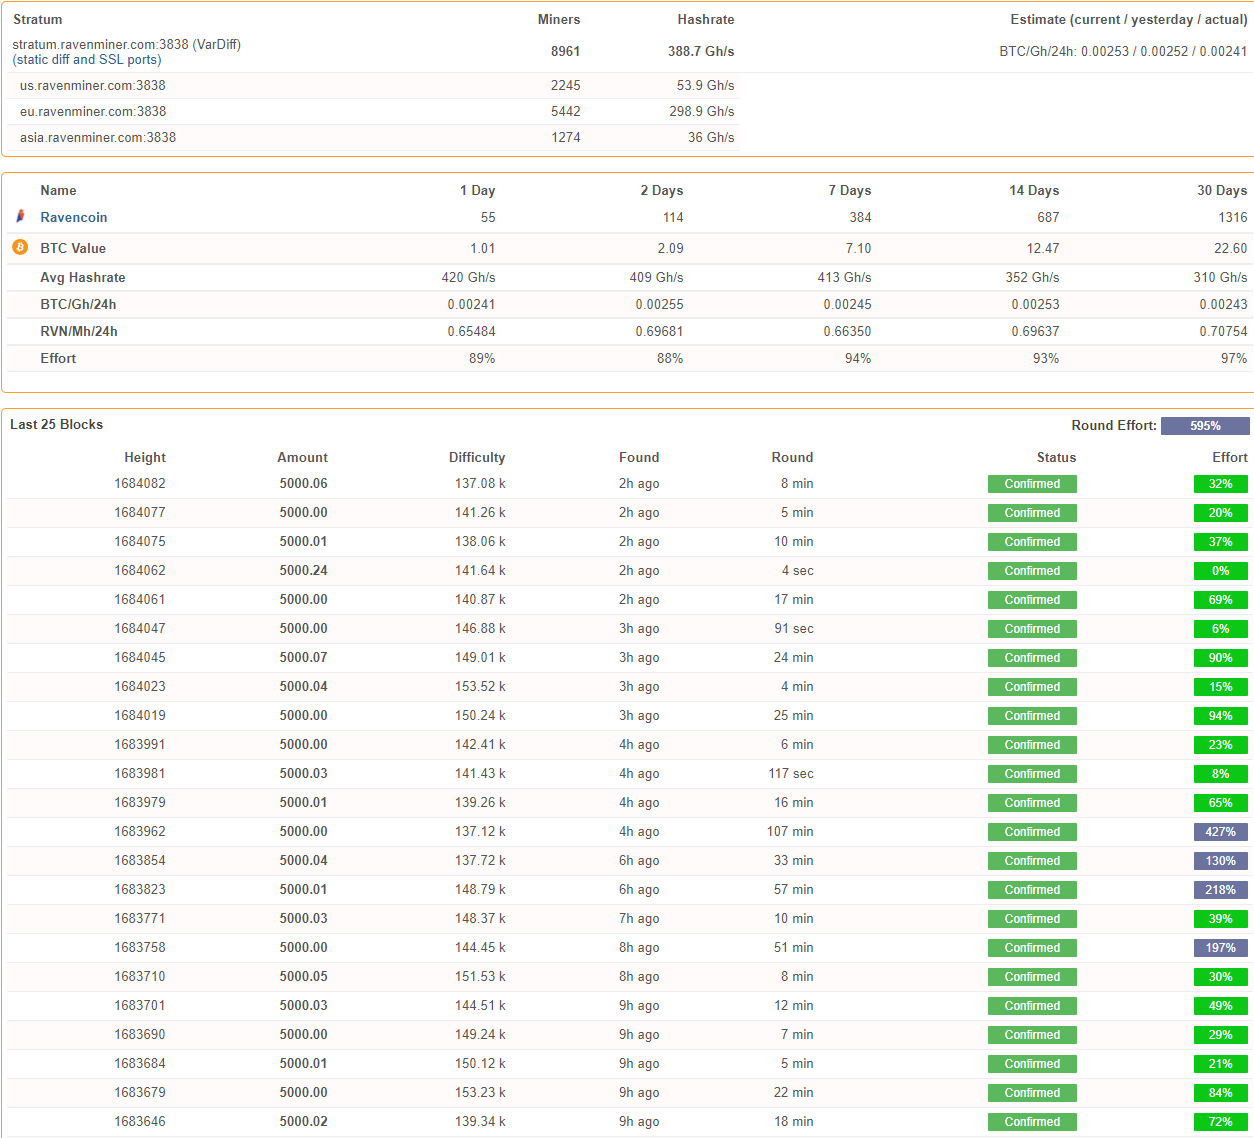Select stratum.ravenminer.com:3838 (VarDiff) text

point(127,44)
